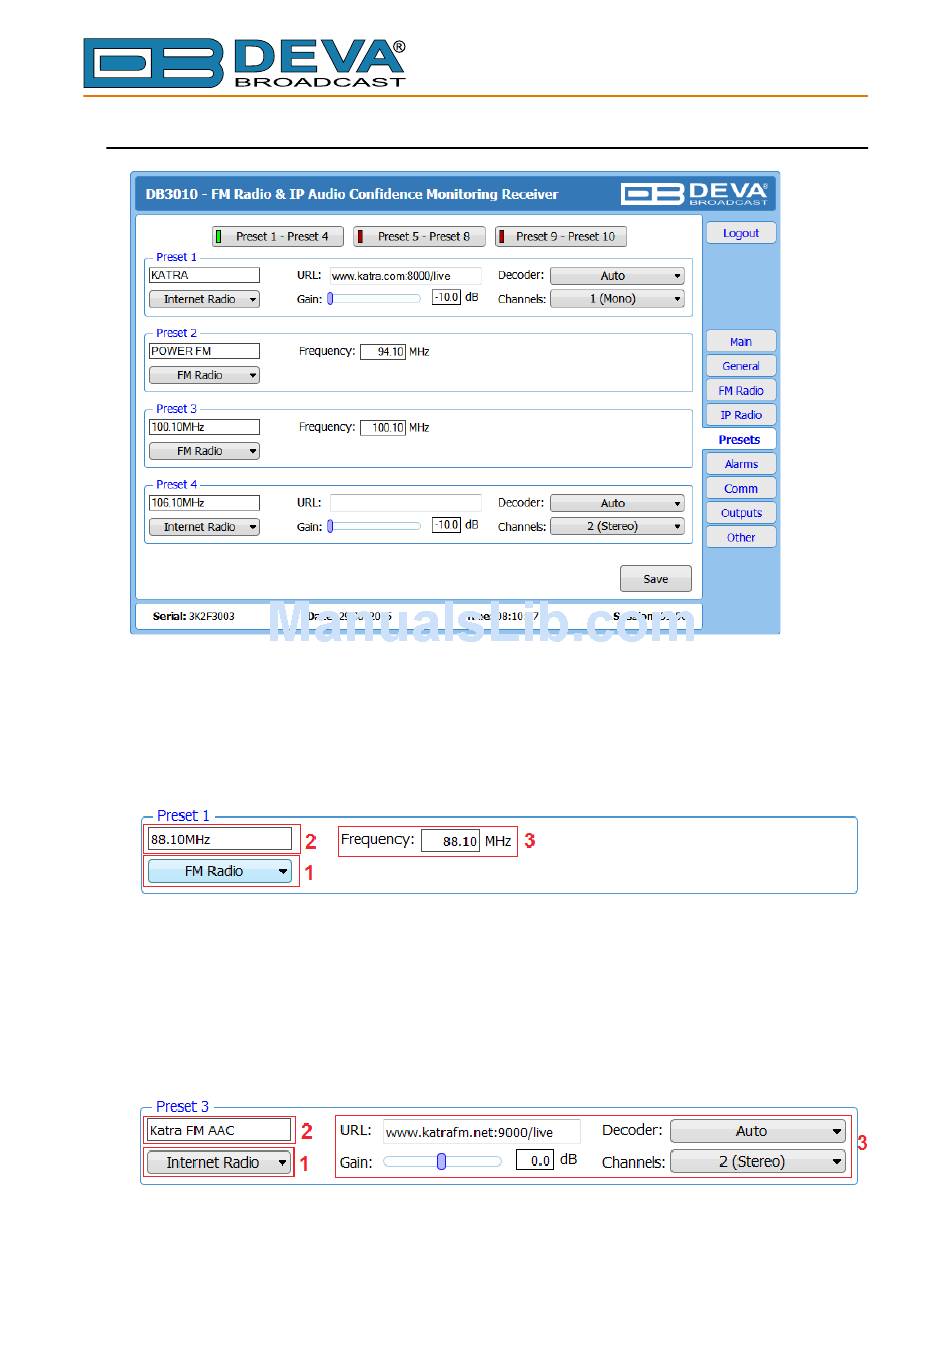
Task: Open the IP Radio menu page
Action: pyautogui.click(x=741, y=415)
